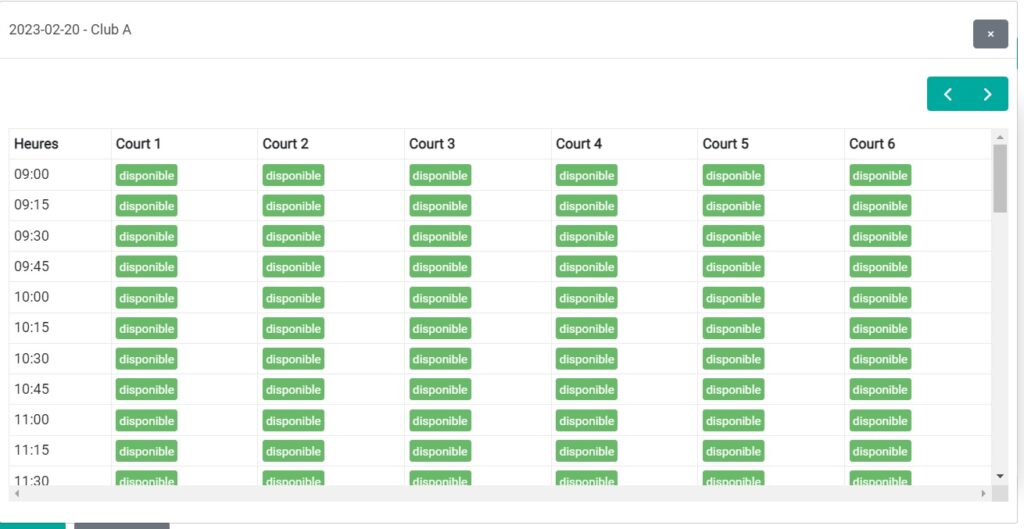The image size is (1024, 529).
Task: Click the 11:15 time label
Action: pyautogui.click(x=31, y=450)
